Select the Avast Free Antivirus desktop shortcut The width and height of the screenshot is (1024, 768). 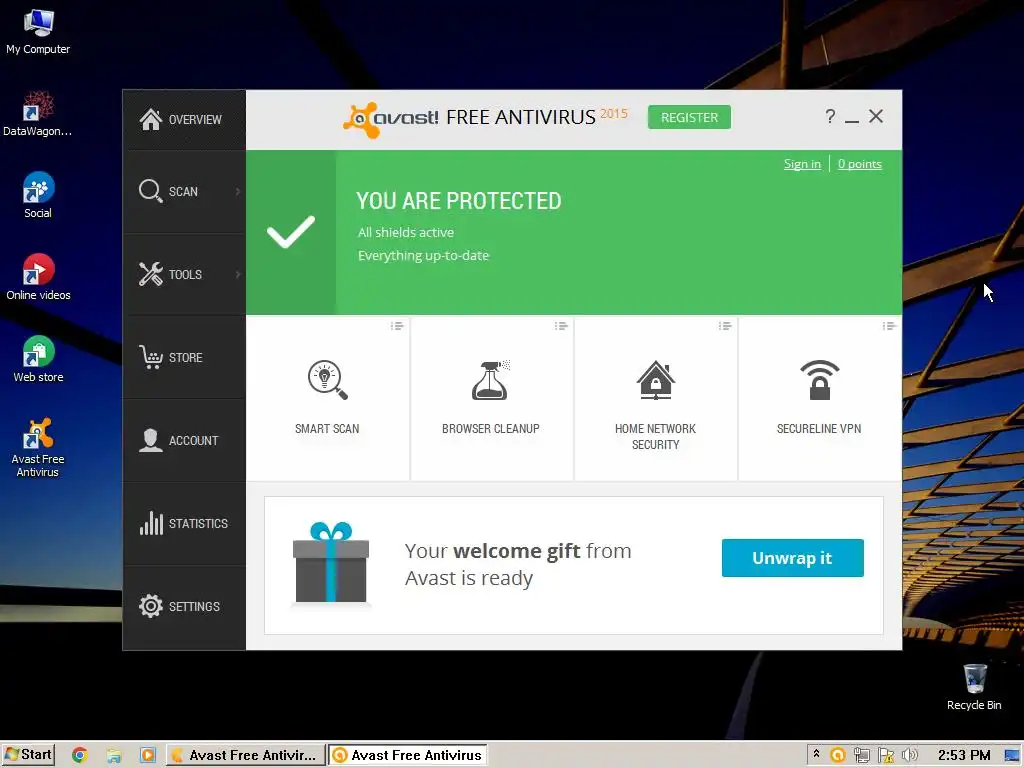(x=38, y=448)
